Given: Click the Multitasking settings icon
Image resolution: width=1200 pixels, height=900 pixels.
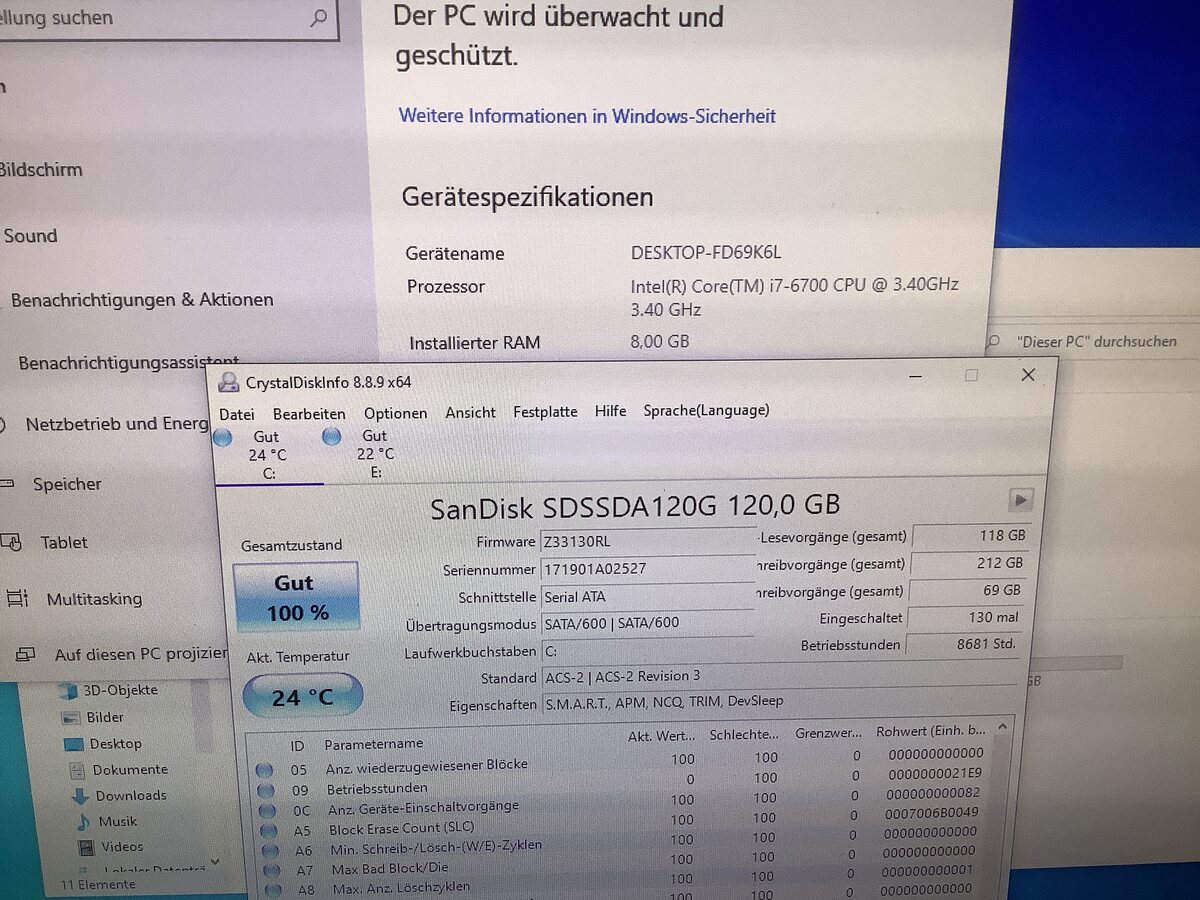Looking at the screenshot, I should click(17, 599).
